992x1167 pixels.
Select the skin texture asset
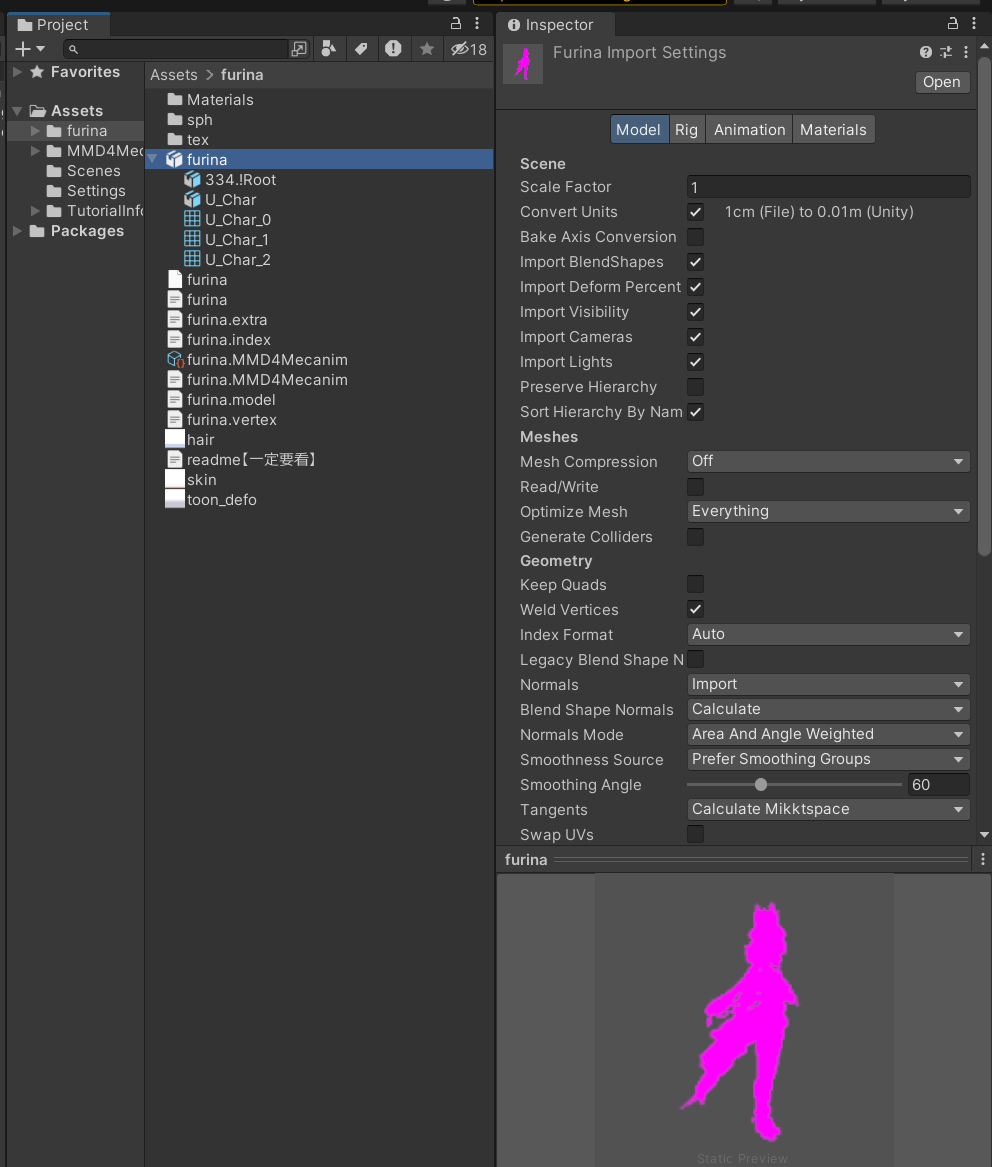coord(191,480)
